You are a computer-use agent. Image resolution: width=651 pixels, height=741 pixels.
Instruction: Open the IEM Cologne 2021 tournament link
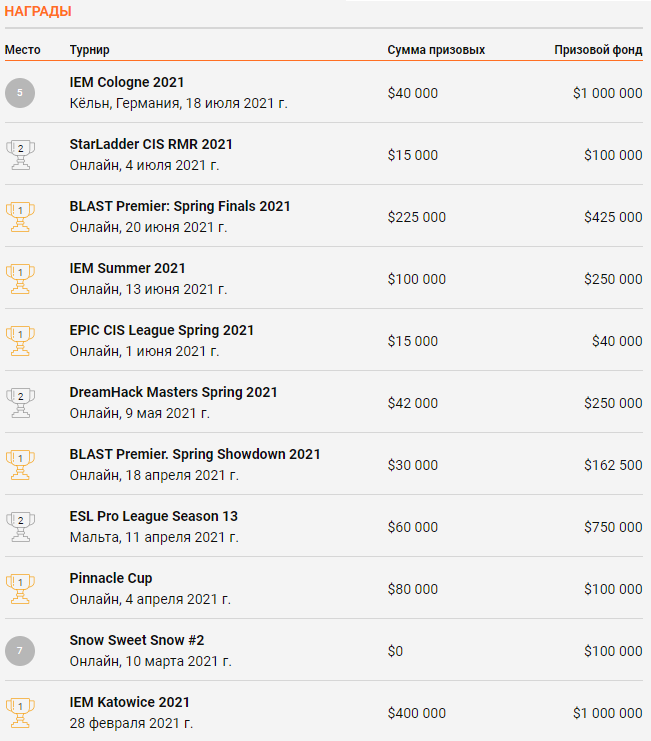coord(127,82)
